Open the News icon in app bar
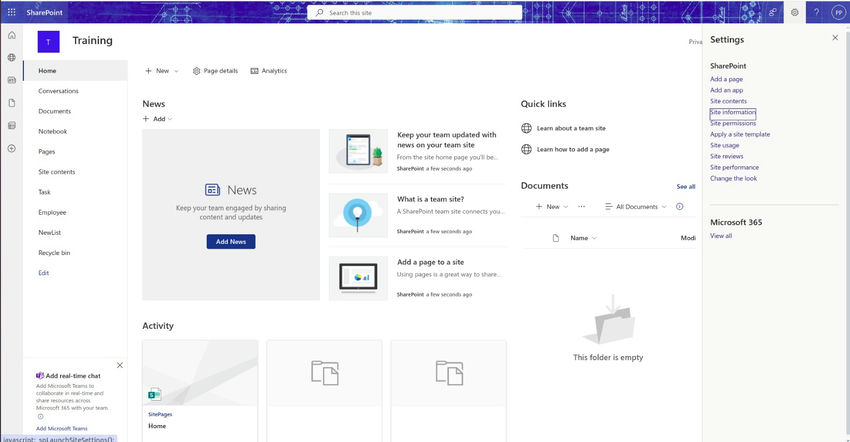The width and height of the screenshot is (850, 442). click(11, 80)
